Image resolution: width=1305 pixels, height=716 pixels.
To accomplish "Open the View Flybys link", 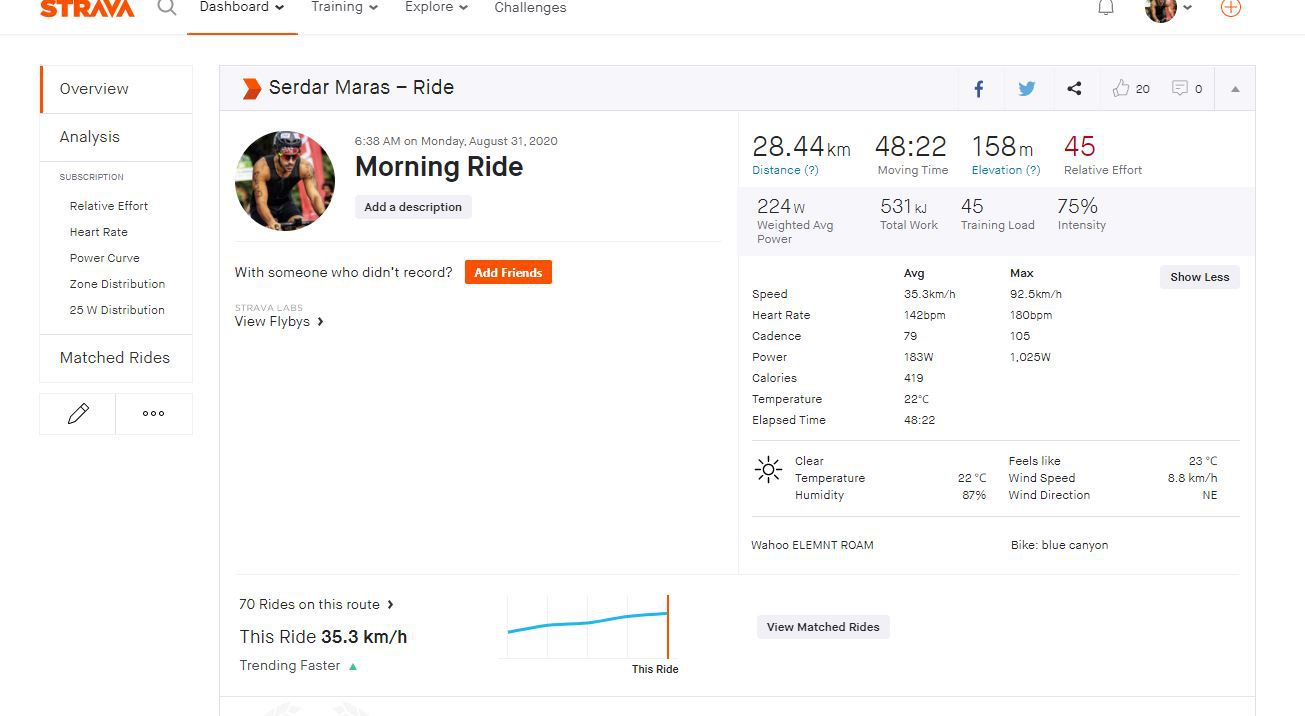I will 279,322.
